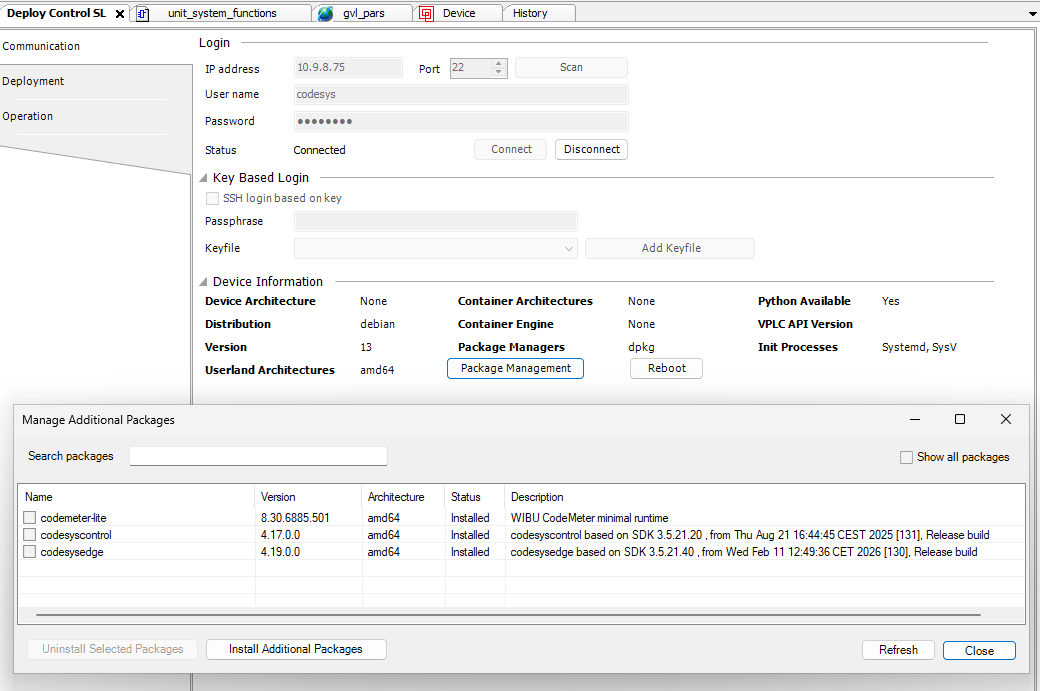This screenshot has height=691, width=1040.
Task: Select the codesyscontrol package checkbox
Action: click(x=30, y=535)
